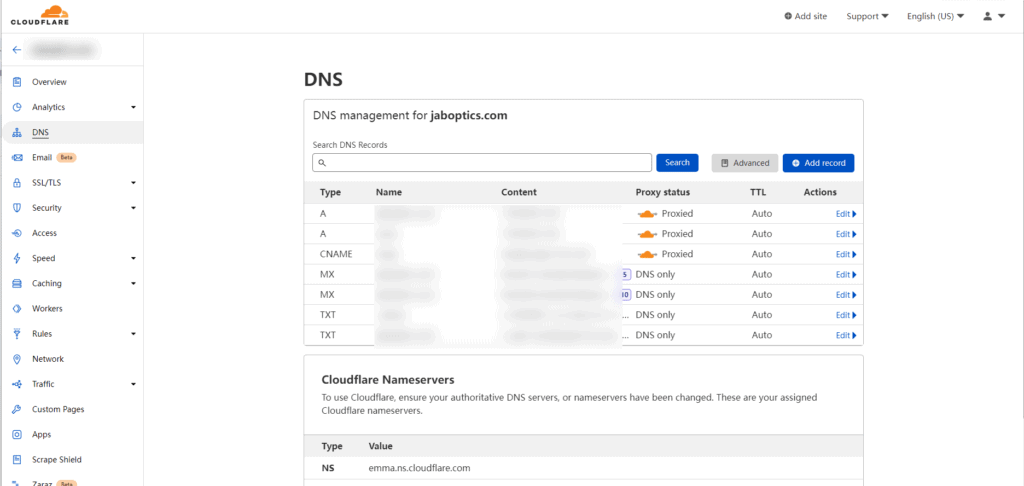Edit the priority 5 MX record
Image resolution: width=1024 pixels, height=486 pixels.
point(846,275)
